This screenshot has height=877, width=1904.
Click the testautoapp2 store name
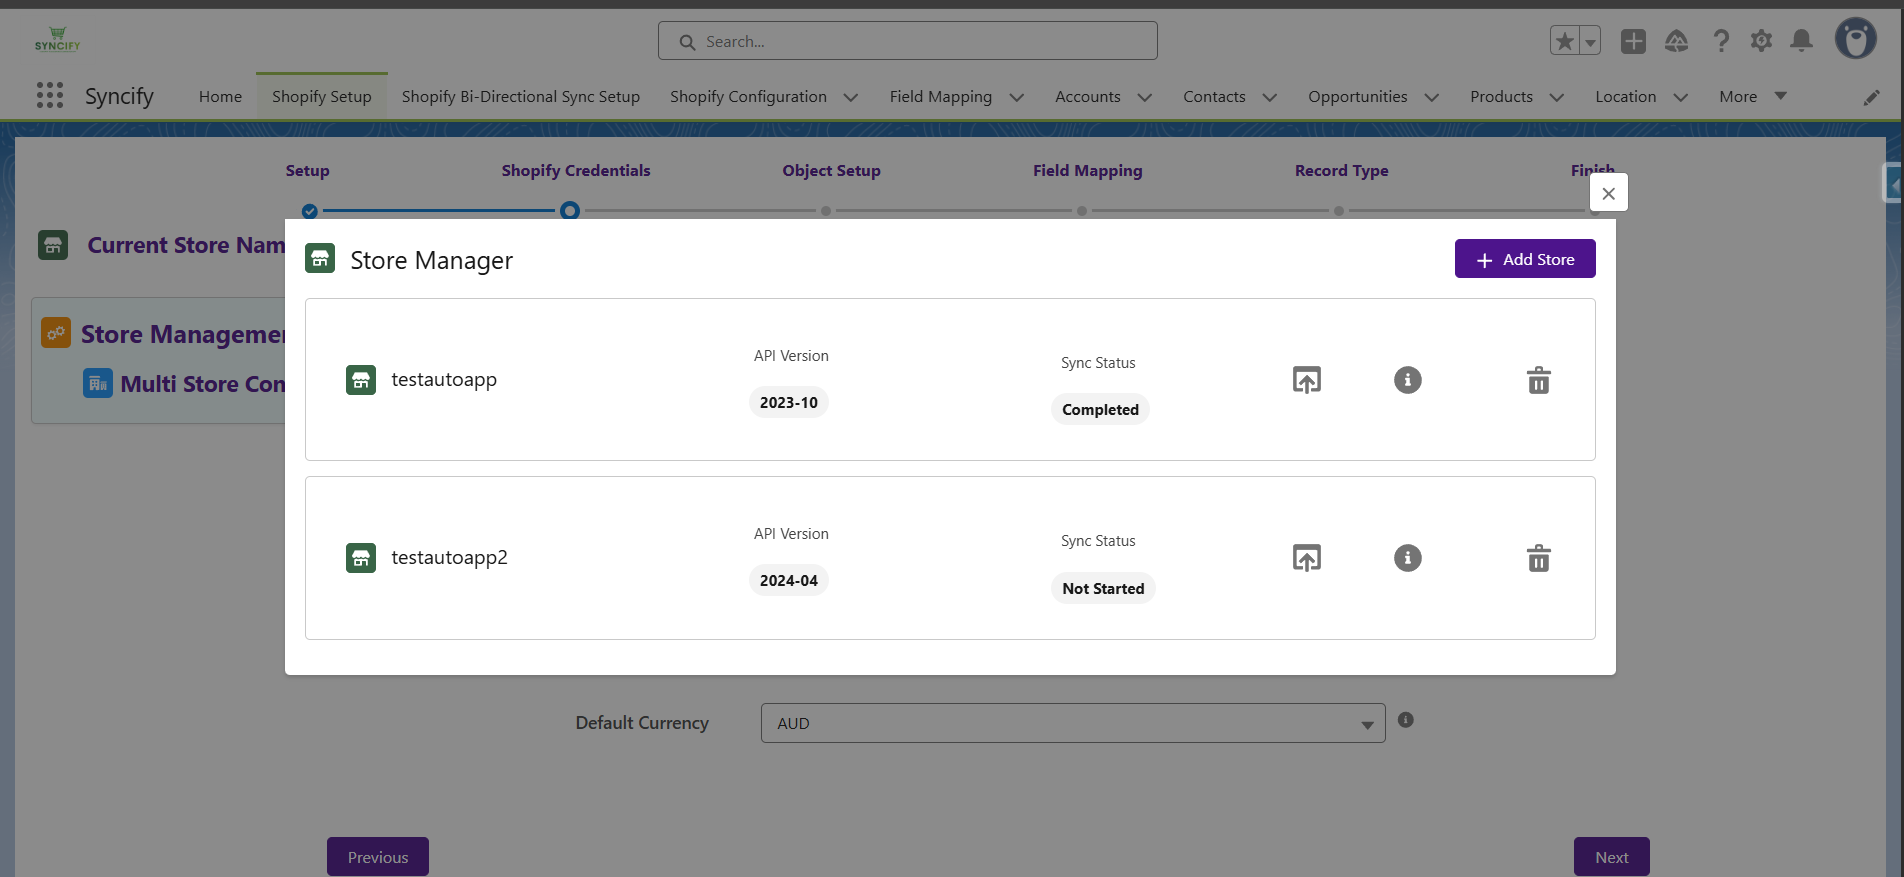449,558
